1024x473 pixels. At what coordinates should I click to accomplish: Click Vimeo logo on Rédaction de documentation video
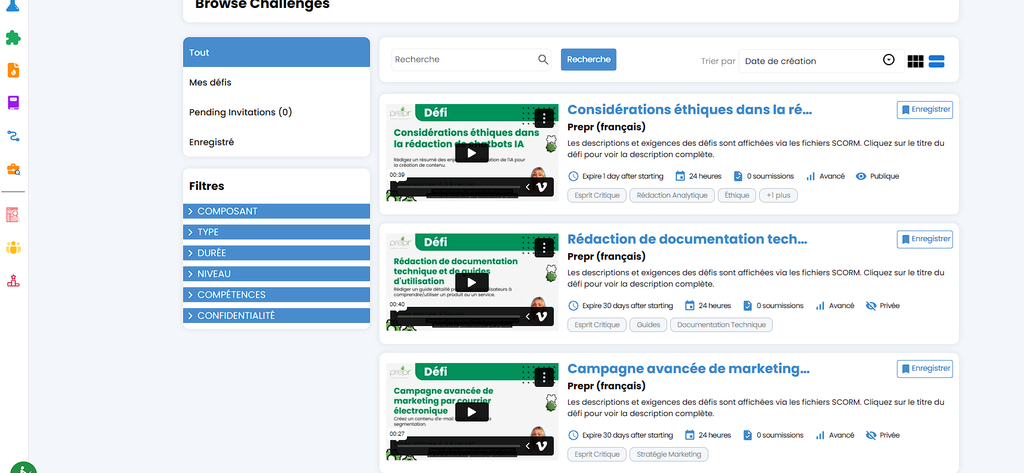click(541, 316)
